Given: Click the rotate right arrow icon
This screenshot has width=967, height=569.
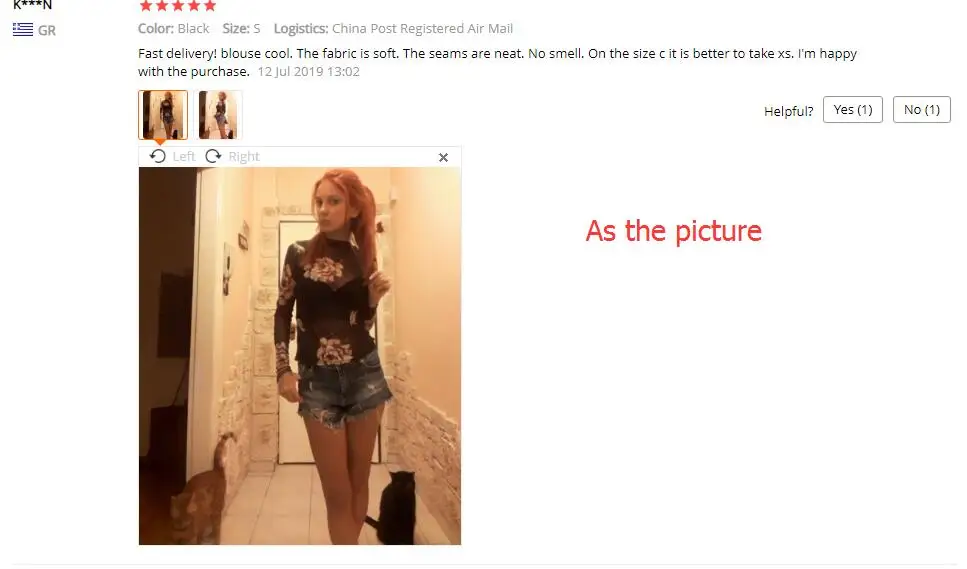Looking at the screenshot, I should point(213,157).
